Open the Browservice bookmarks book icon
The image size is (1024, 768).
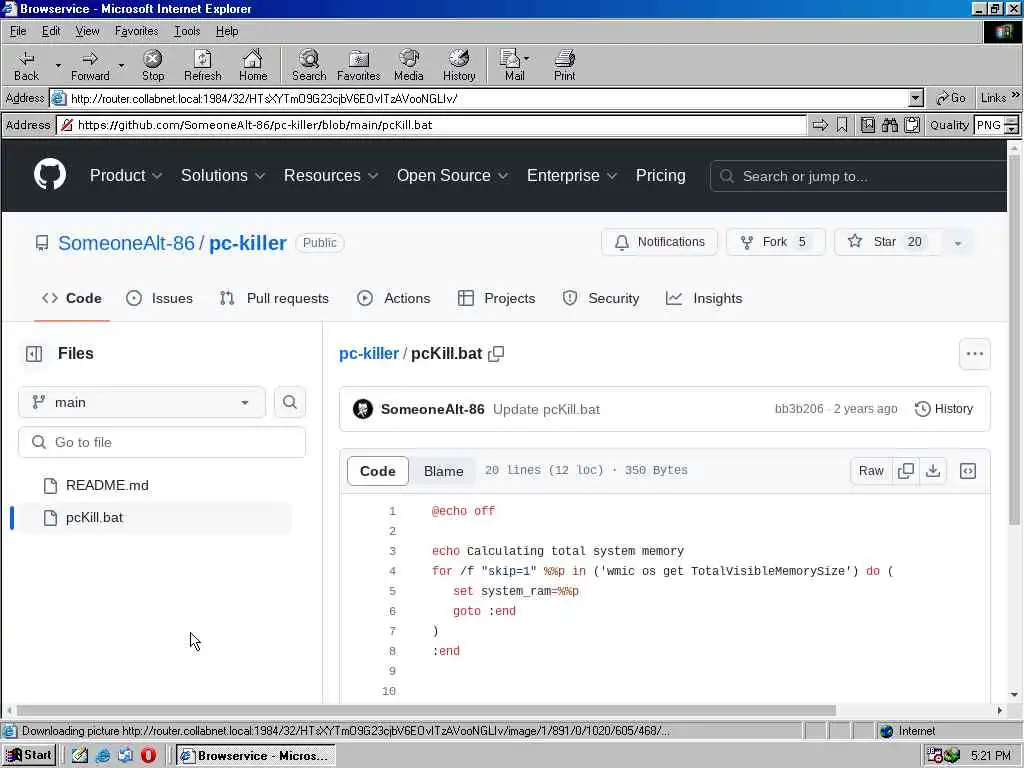click(x=868, y=125)
